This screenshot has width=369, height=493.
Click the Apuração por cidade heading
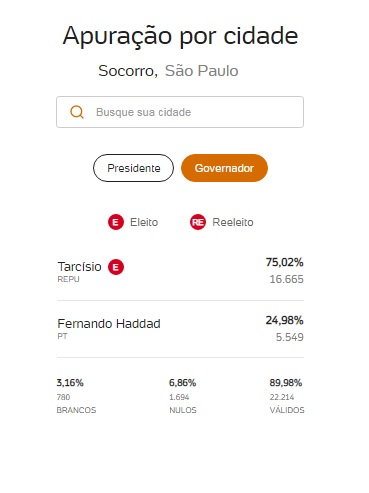[x=180, y=36]
